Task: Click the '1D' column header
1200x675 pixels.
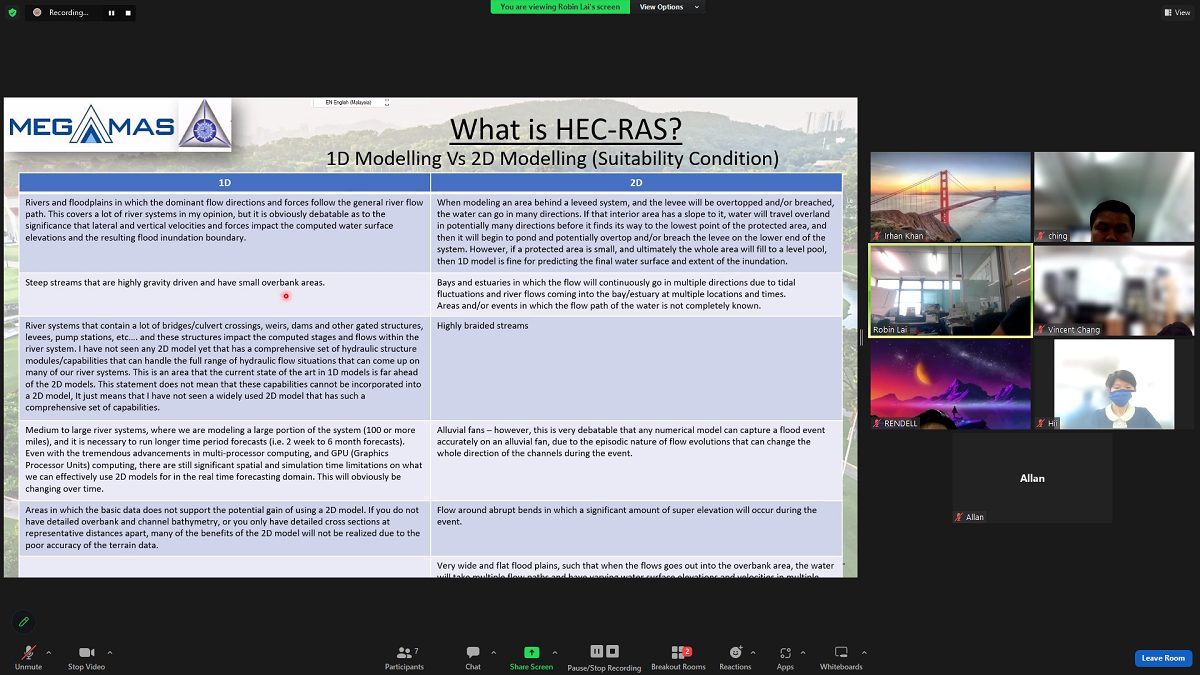Action: pyautogui.click(x=225, y=183)
